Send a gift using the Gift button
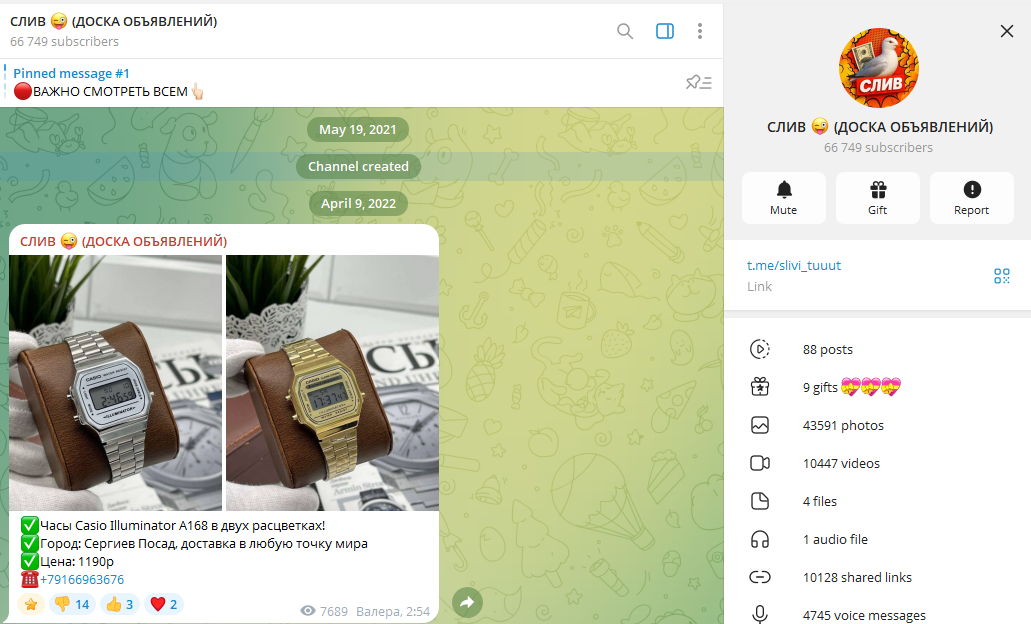 point(878,198)
